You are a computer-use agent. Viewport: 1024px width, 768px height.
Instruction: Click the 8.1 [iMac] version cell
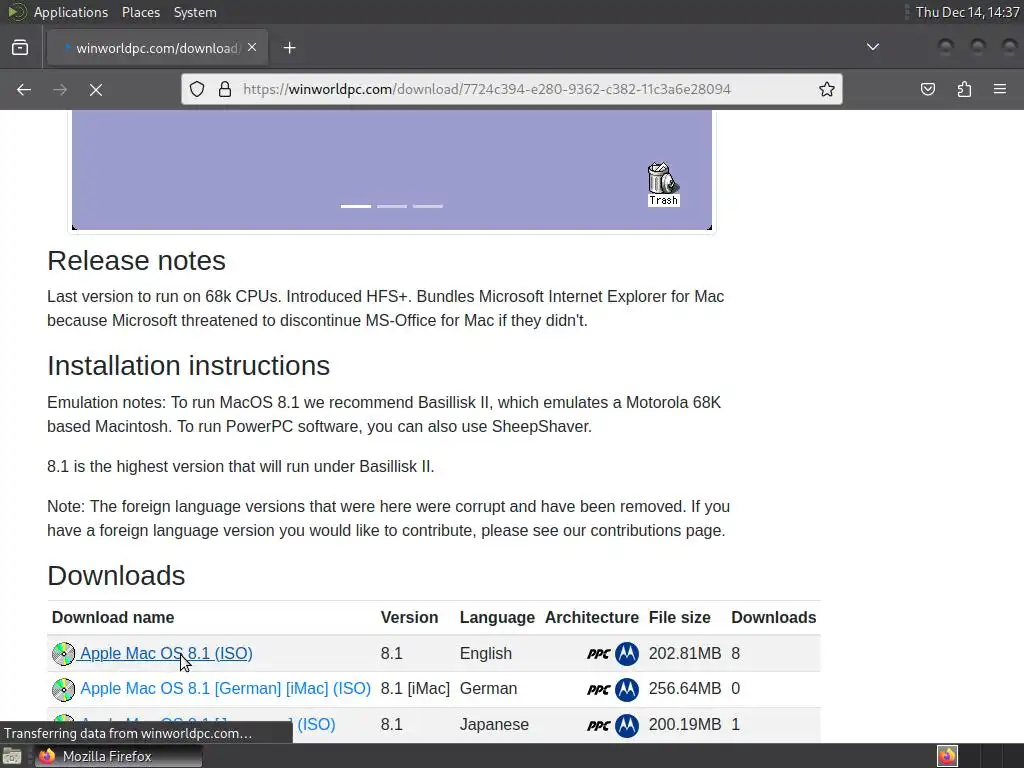[x=415, y=688]
